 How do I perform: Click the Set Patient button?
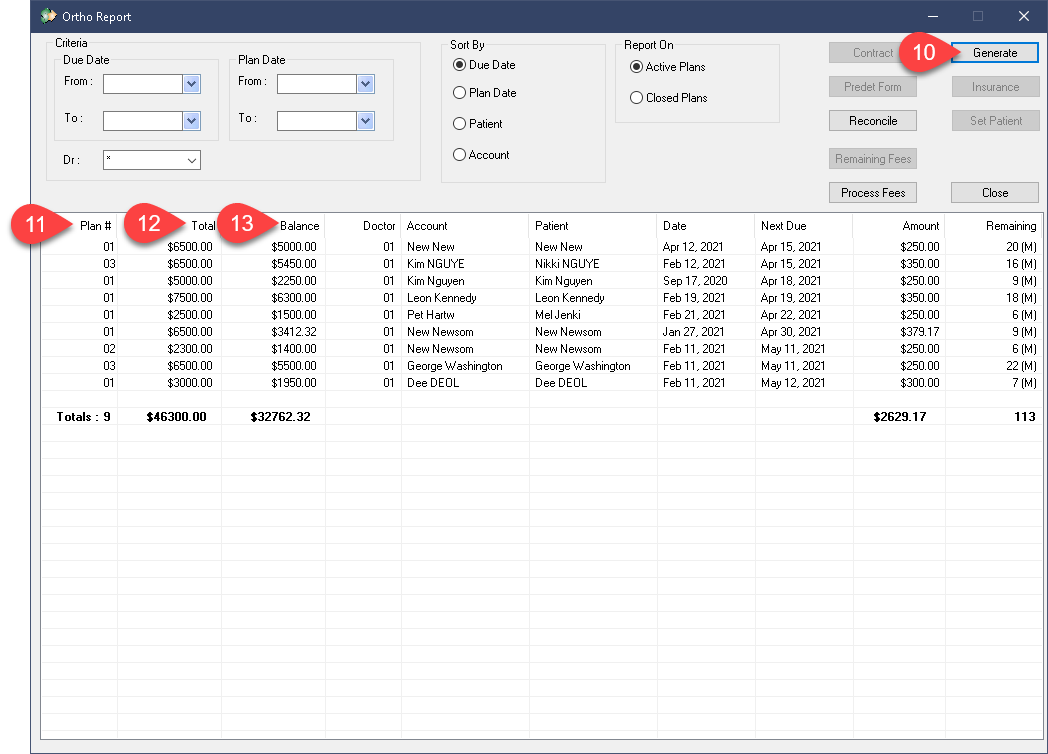tap(995, 121)
